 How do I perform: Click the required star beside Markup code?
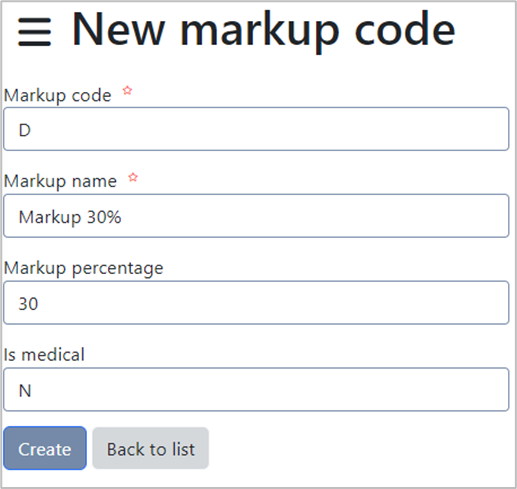pyautogui.click(x=127, y=90)
